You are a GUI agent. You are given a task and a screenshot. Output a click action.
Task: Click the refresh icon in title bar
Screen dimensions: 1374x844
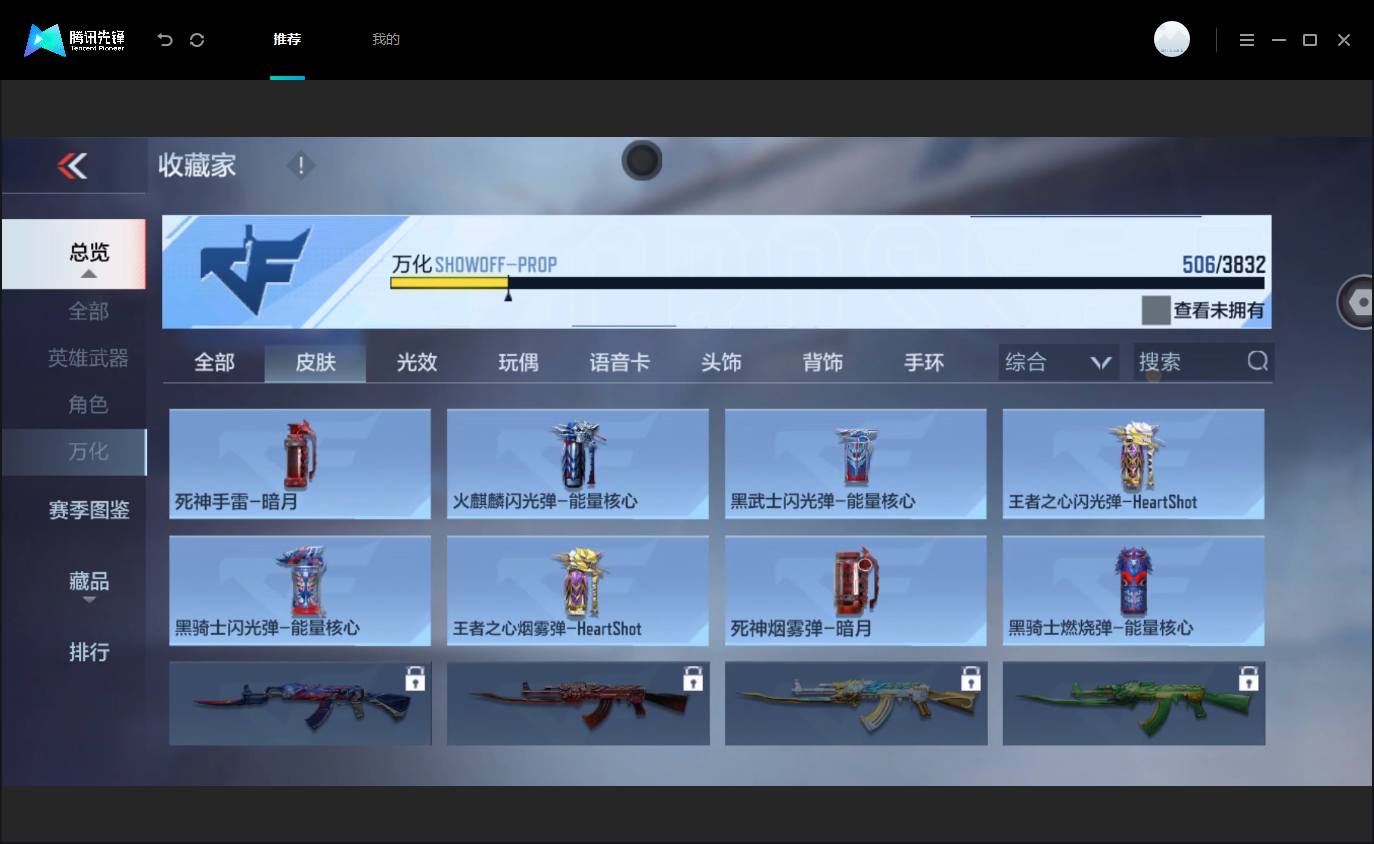tap(197, 40)
